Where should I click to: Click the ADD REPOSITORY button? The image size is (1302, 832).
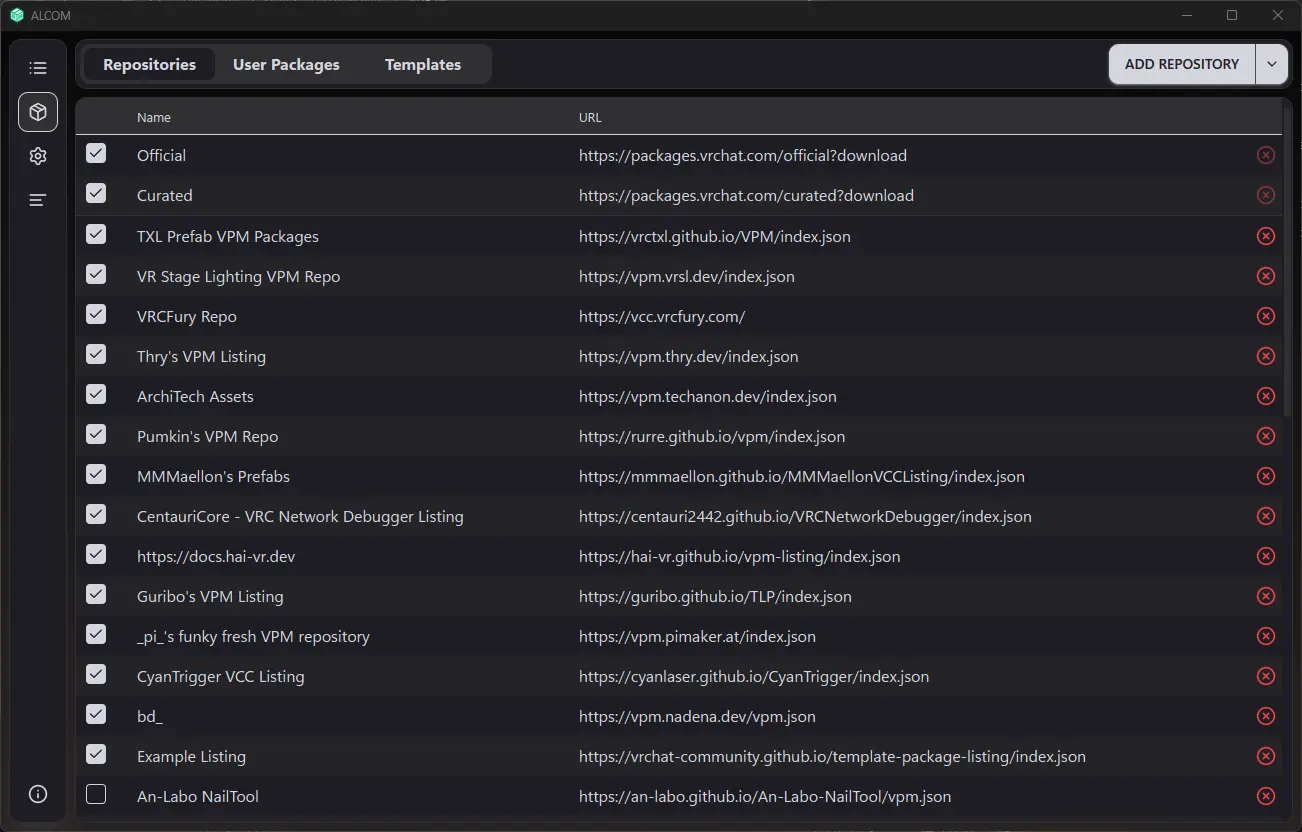[x=1181, y=64]
